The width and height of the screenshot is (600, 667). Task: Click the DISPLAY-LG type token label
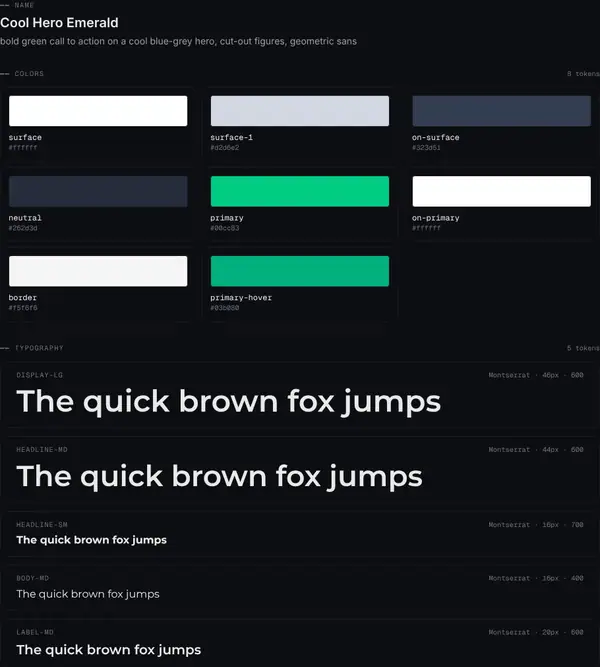point(40,375)
